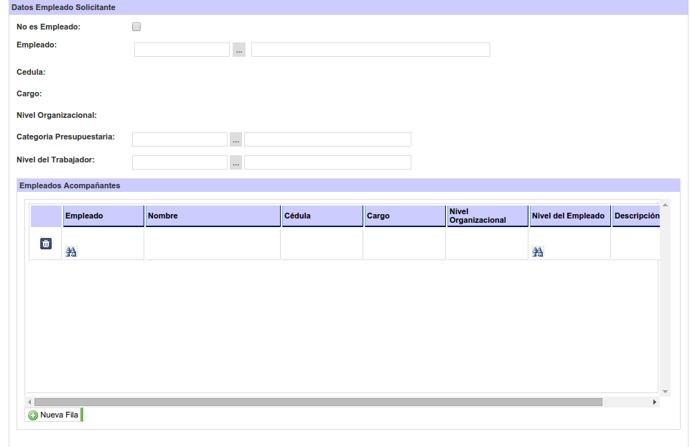
Task: Open Empleado lookup ellipsis button
Action: [x=239, y=50]
